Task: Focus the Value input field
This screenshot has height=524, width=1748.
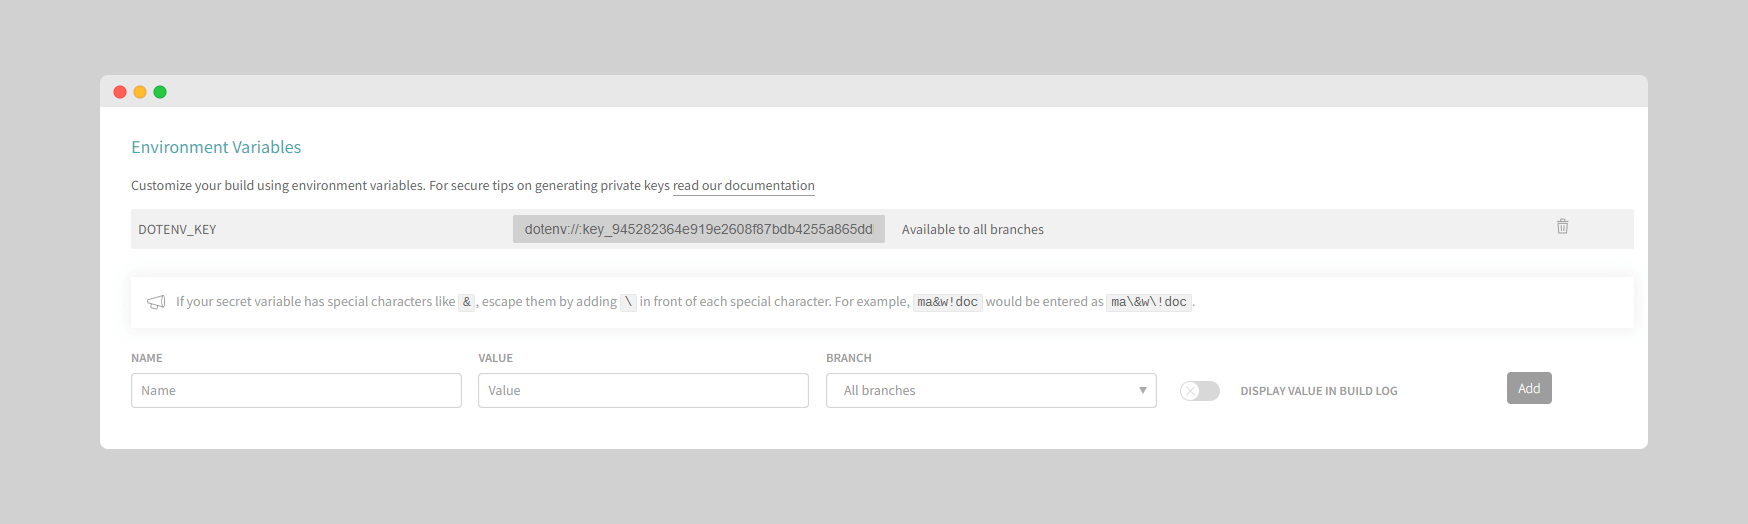Action: (x=643, y=391)
